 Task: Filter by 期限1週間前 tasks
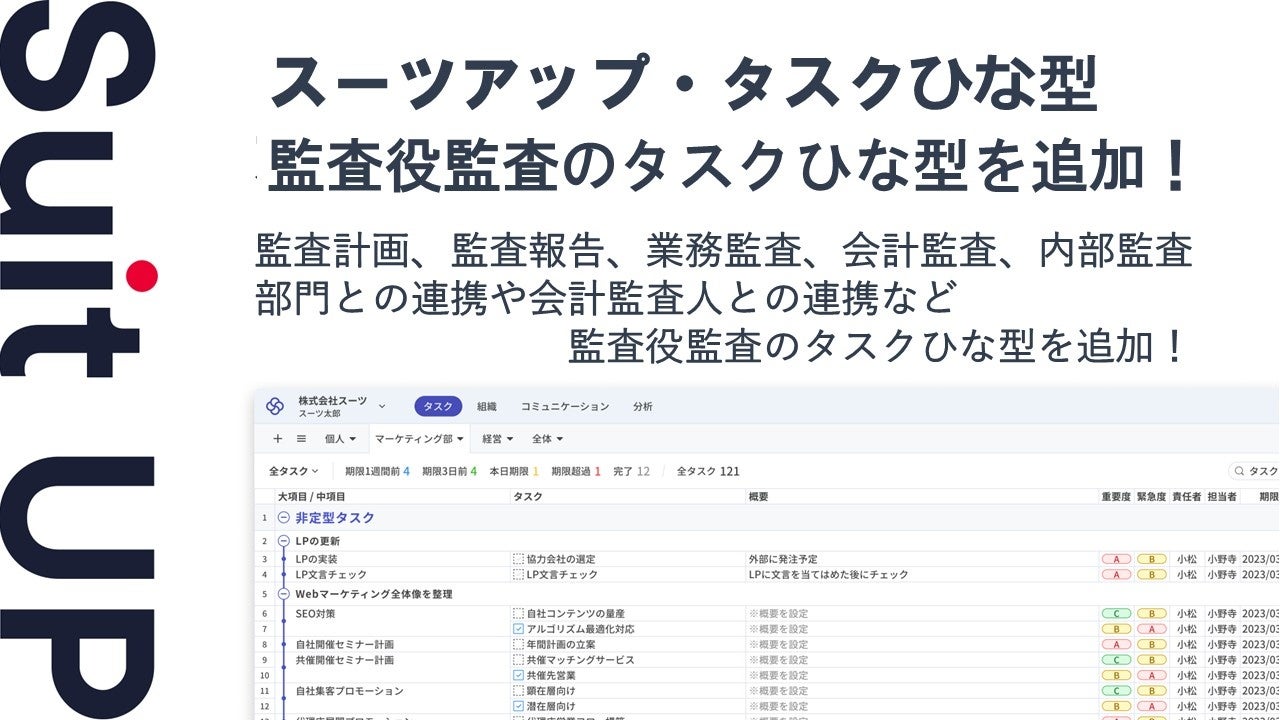coord(377,471)
